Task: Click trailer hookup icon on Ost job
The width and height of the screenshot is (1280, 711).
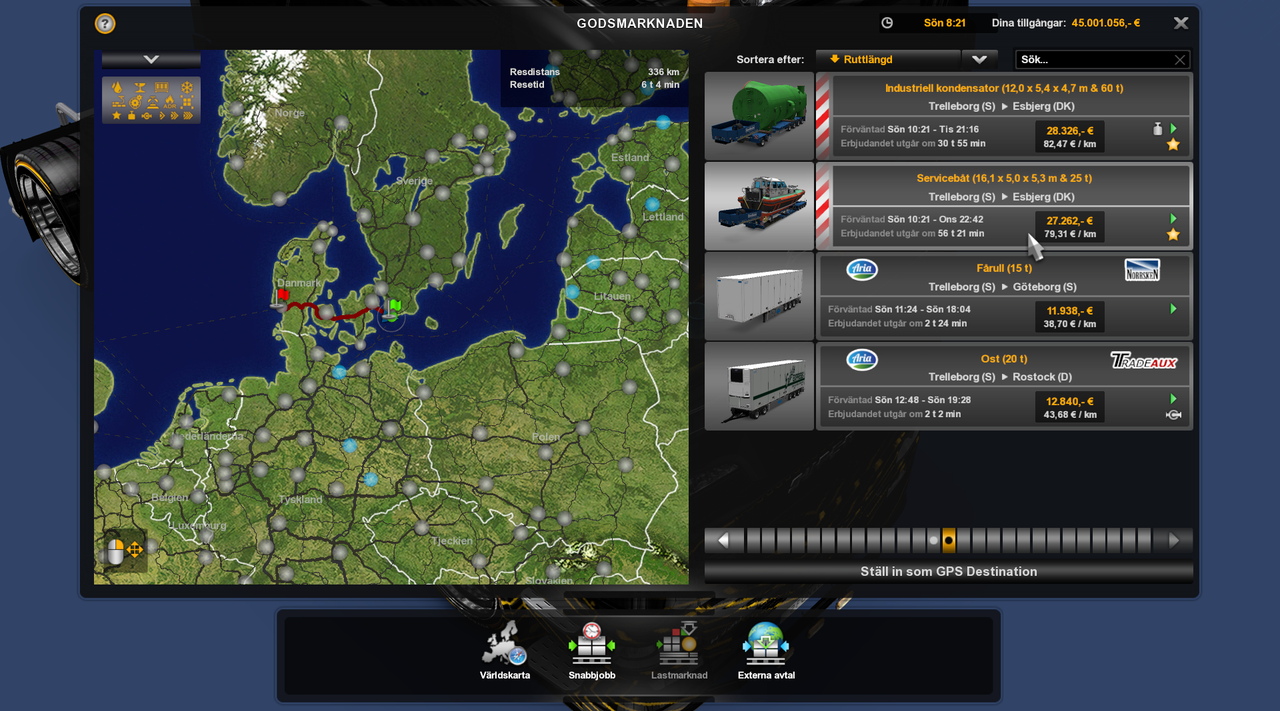Action: pyautogui.click(x=1173, y=415)
